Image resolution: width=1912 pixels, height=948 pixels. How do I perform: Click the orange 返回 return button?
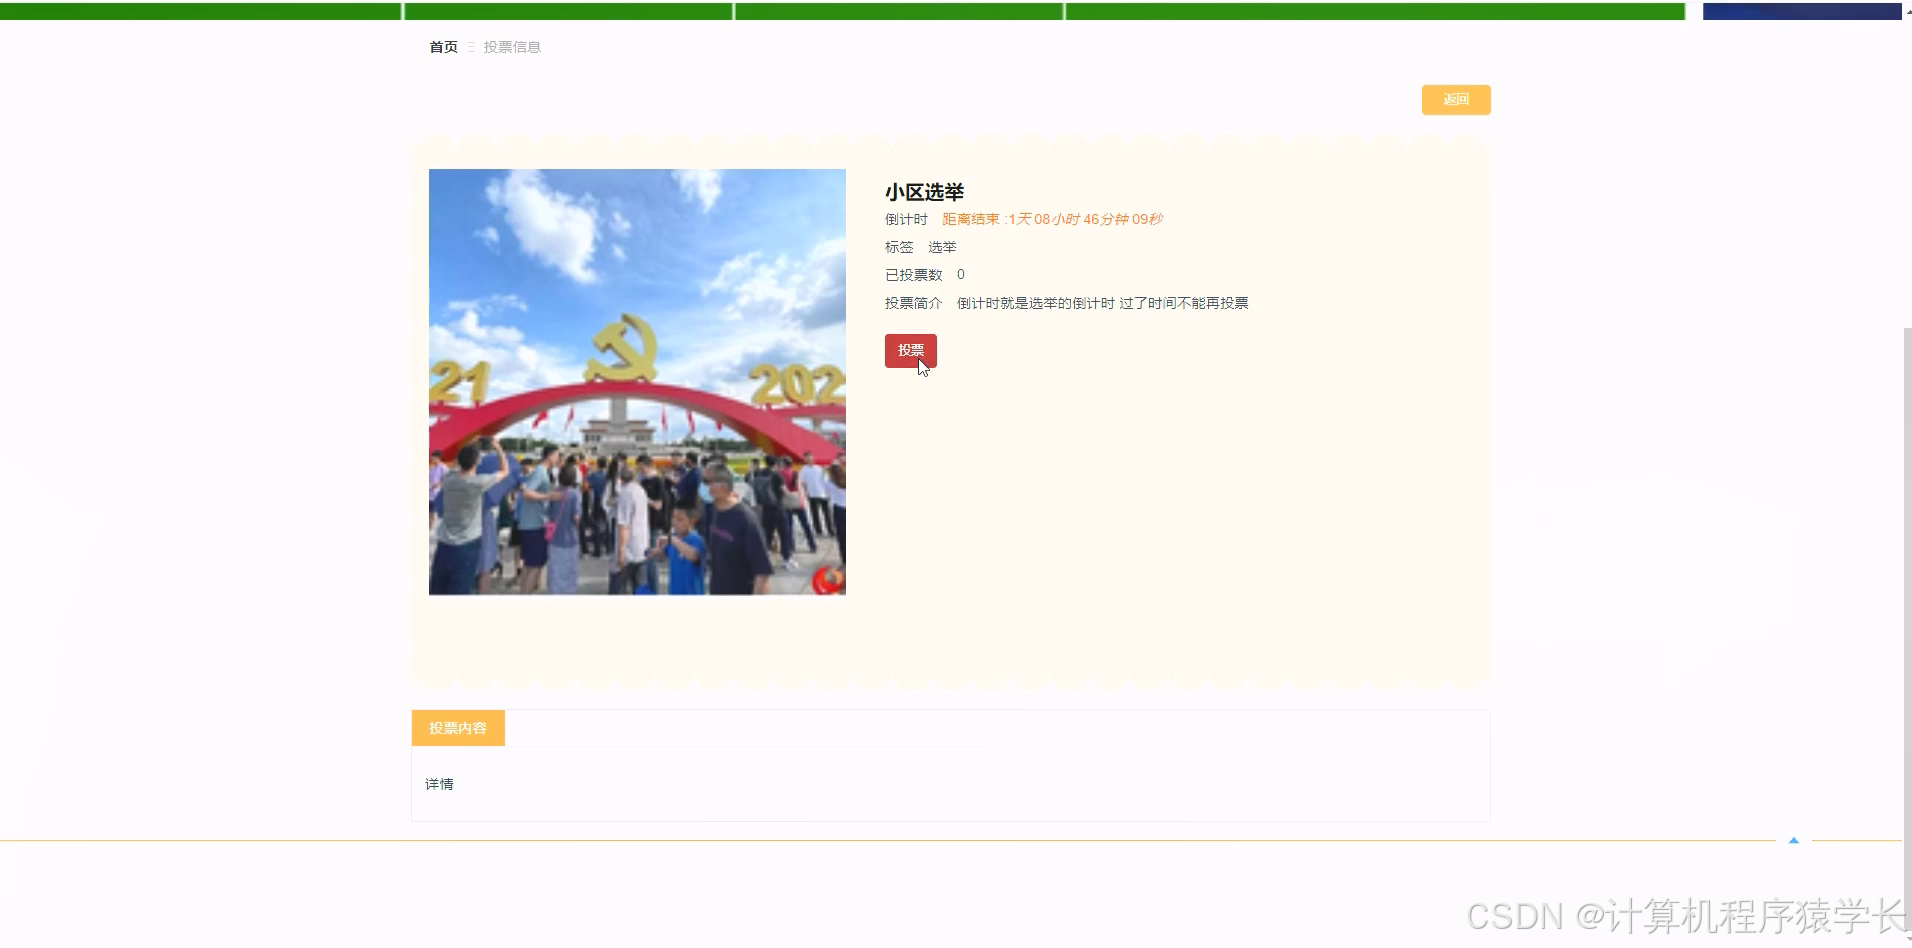tap(1455, 99)
